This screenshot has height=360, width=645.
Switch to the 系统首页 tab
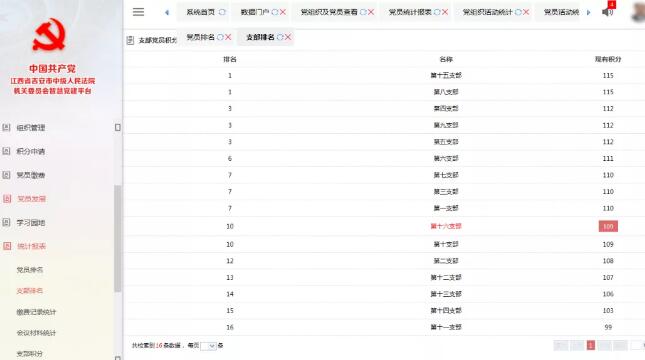click(200, 12)
